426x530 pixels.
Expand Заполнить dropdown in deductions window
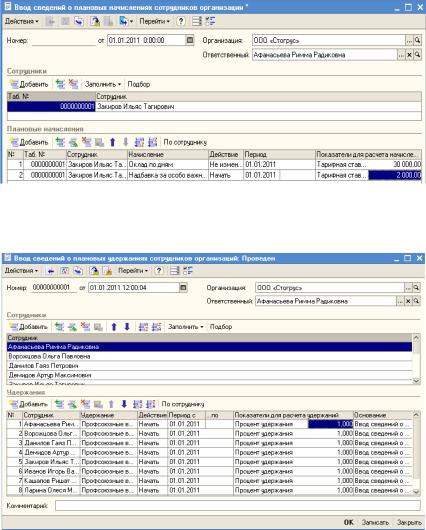click(x=186, y=327)
